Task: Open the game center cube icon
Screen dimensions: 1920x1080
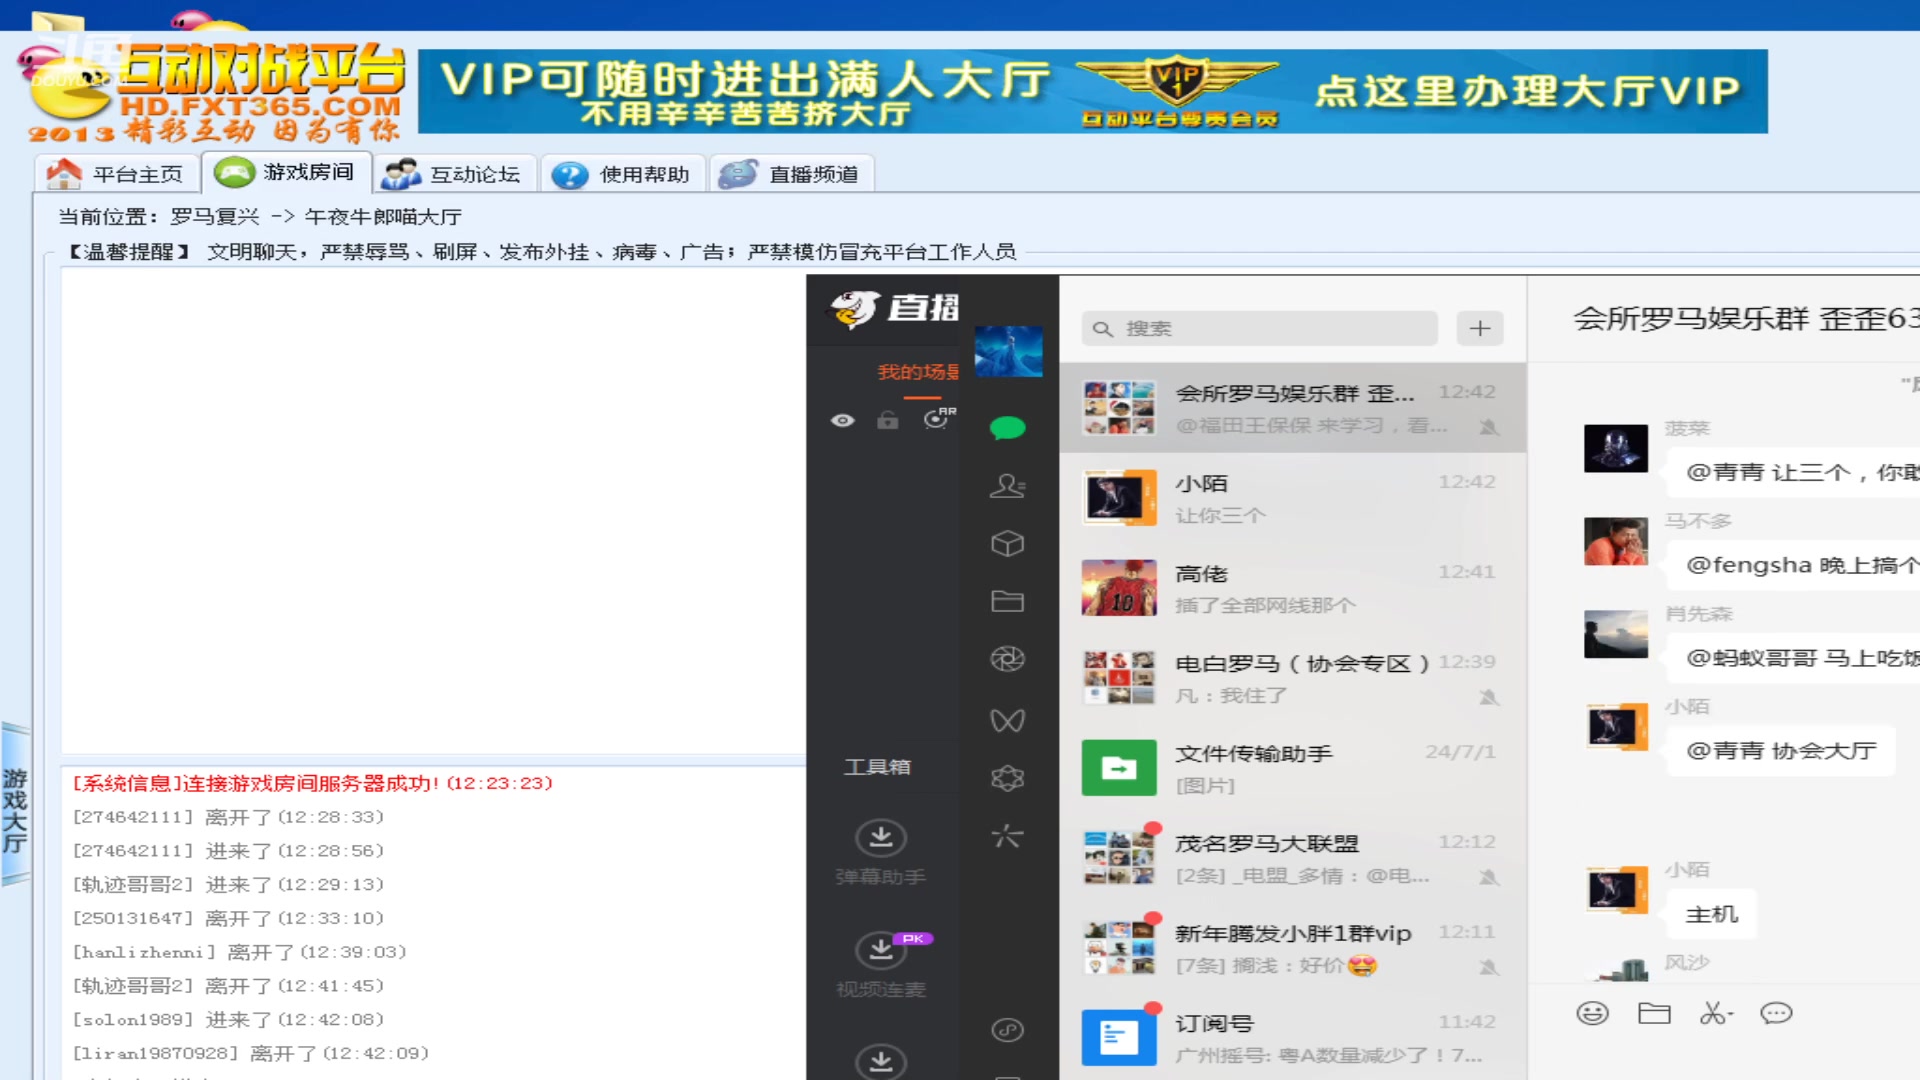Action: coord(1008,544)
